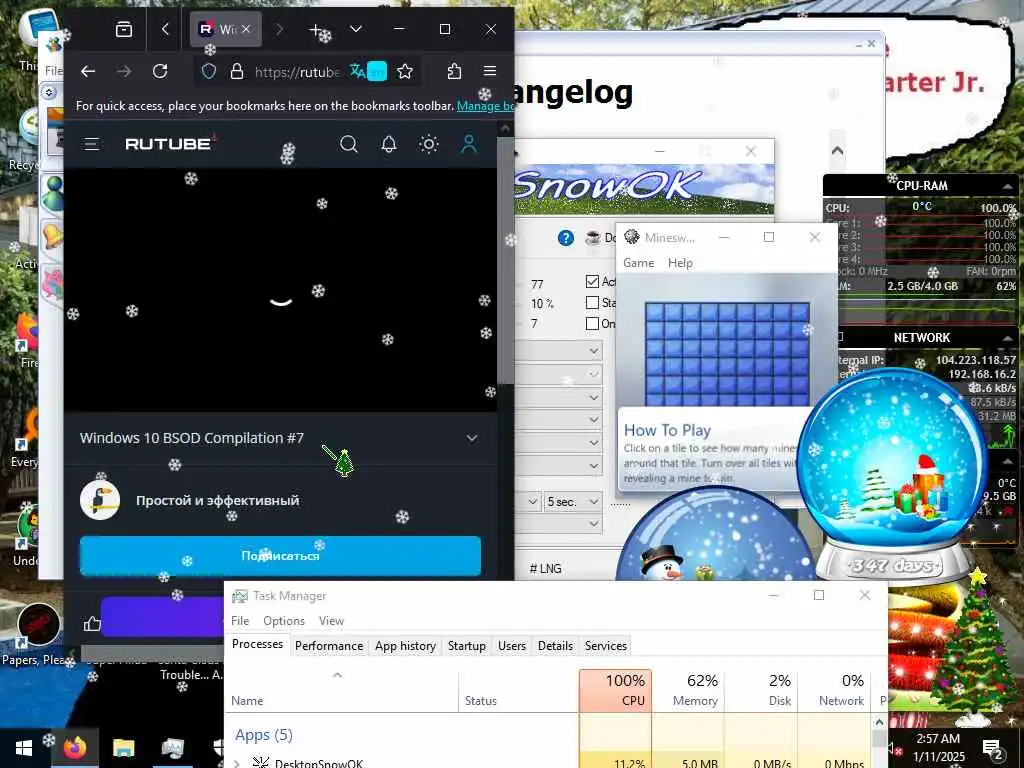Open the Users tab
Image resolution: width=1024 pixels, height=768 pixels.
511,645
